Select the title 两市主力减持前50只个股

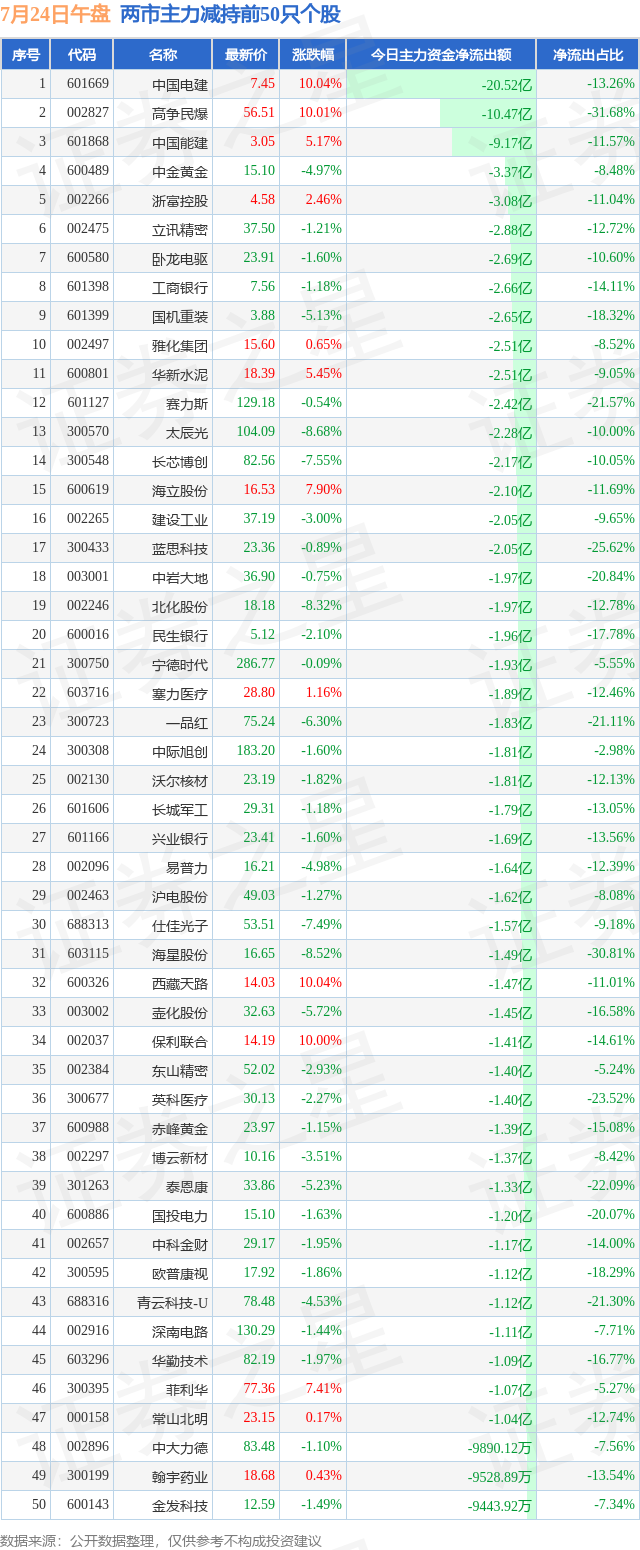tap(230, 15)
